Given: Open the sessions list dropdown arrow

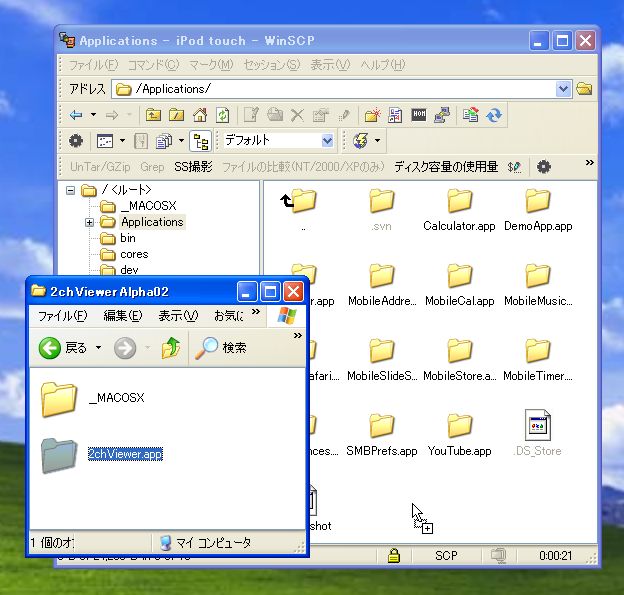Looking at the screenshot, I should 181,140.
